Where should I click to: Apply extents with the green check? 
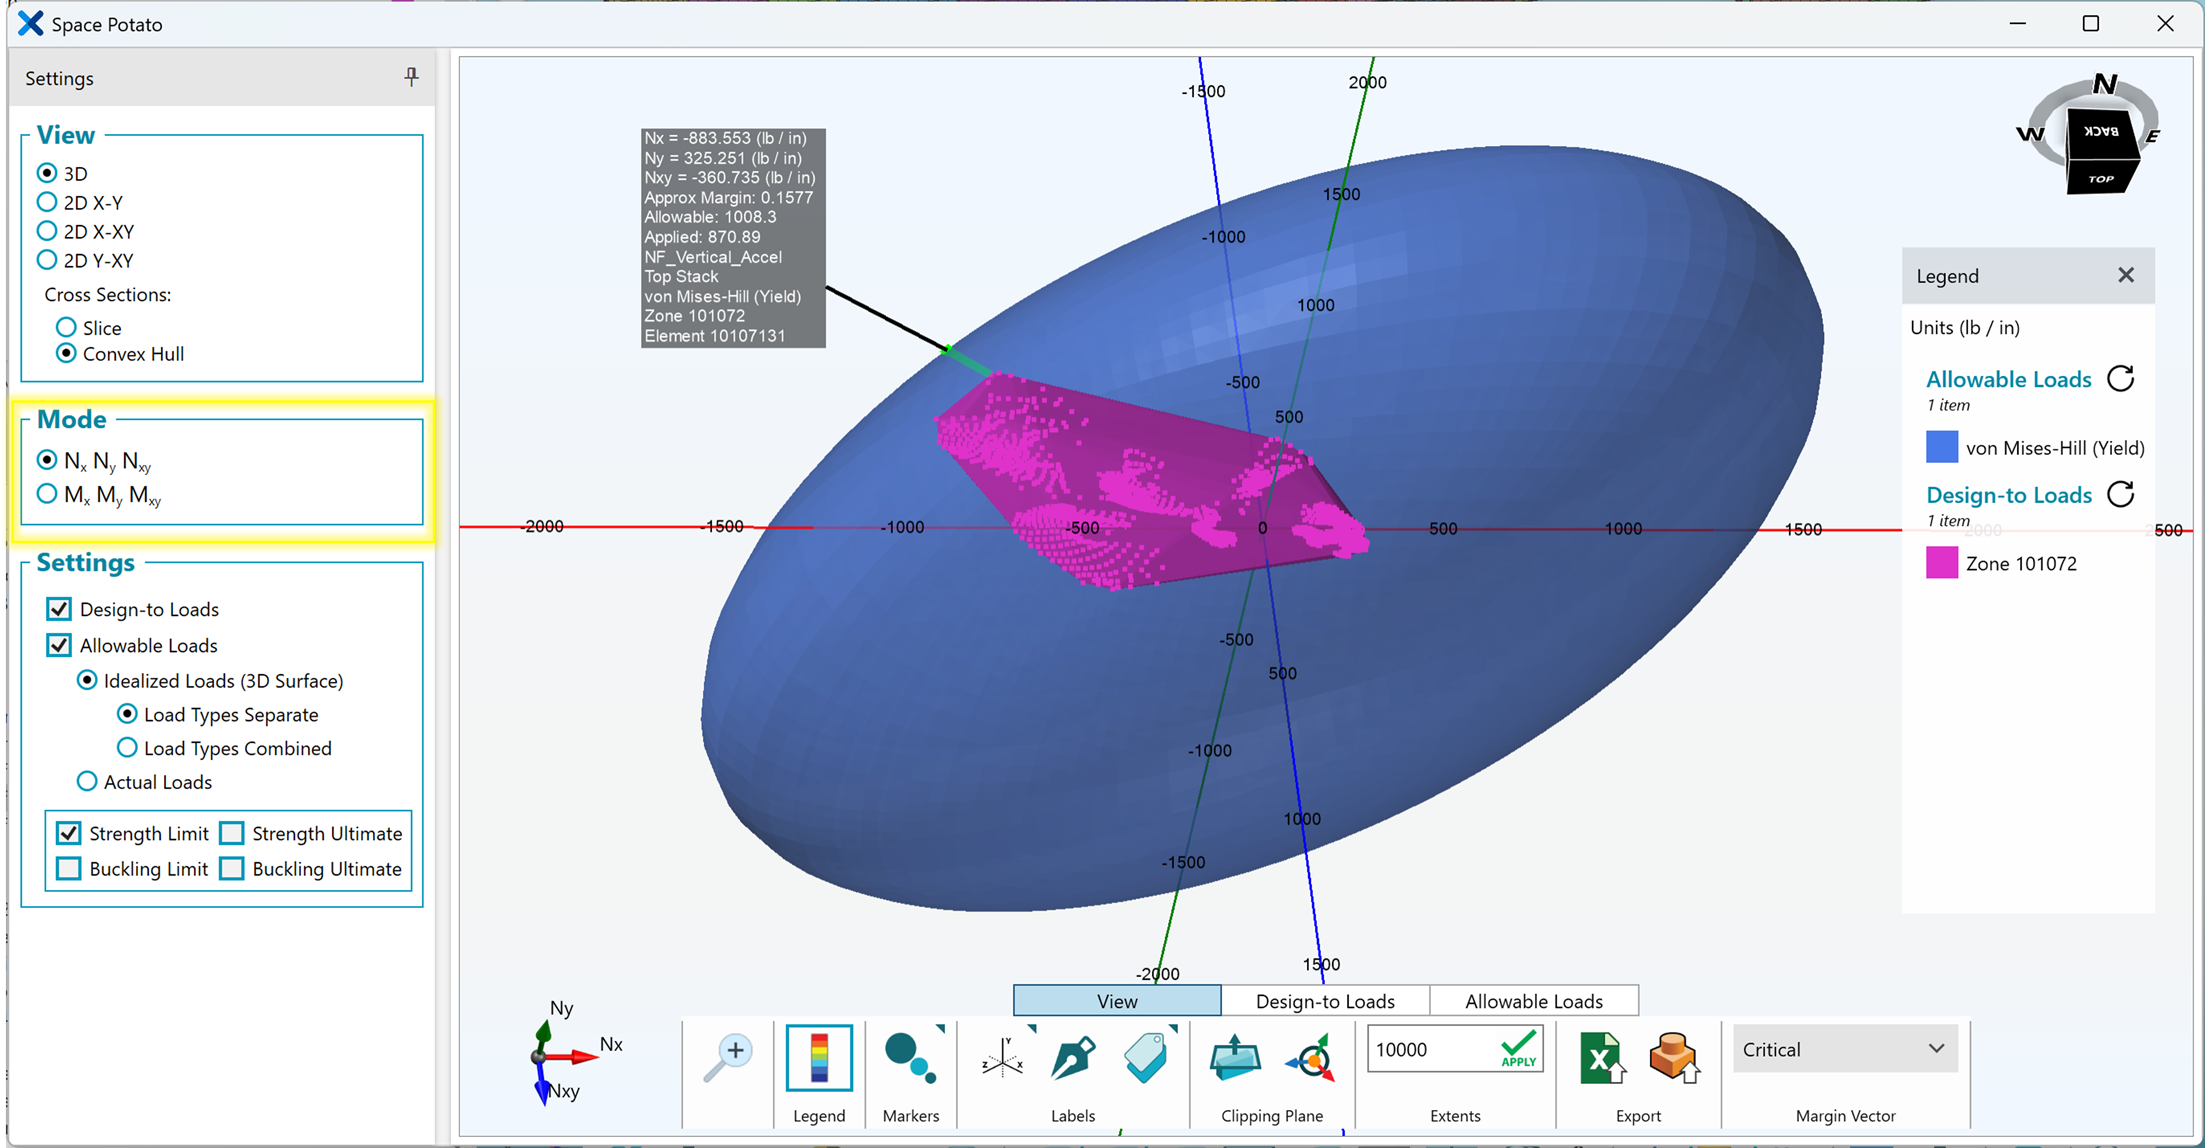pos(1518,1049)
